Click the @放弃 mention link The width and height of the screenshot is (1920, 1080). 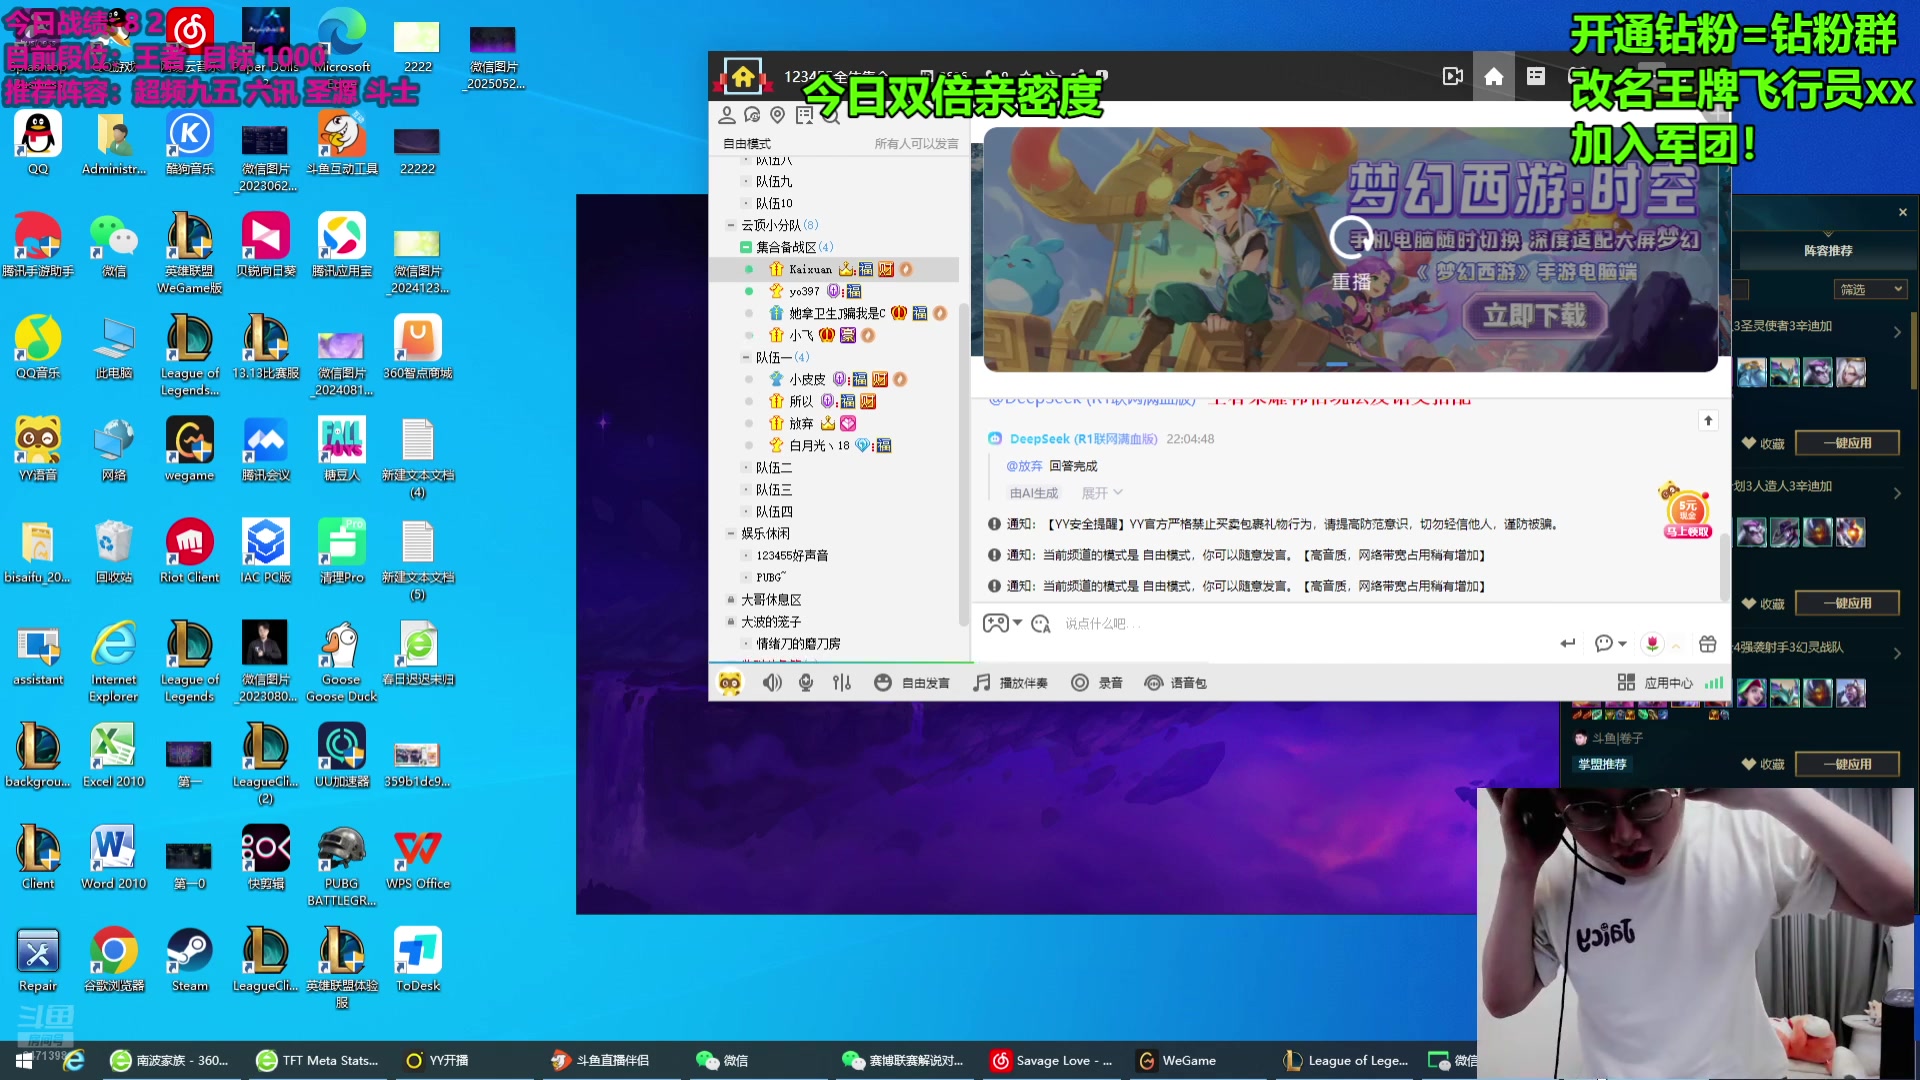(1024, 466)
